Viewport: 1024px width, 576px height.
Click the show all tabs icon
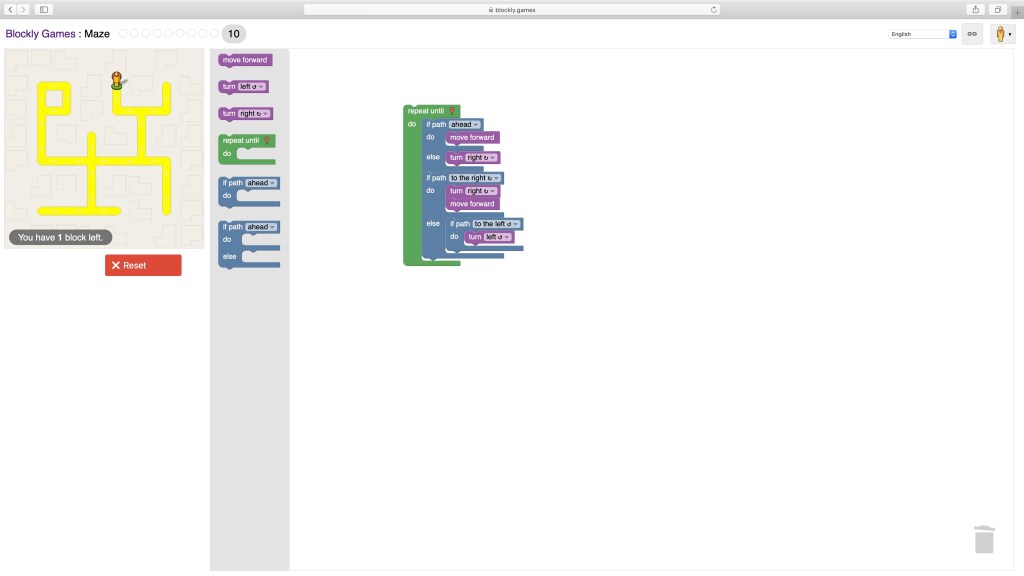(x=998, y=9)
